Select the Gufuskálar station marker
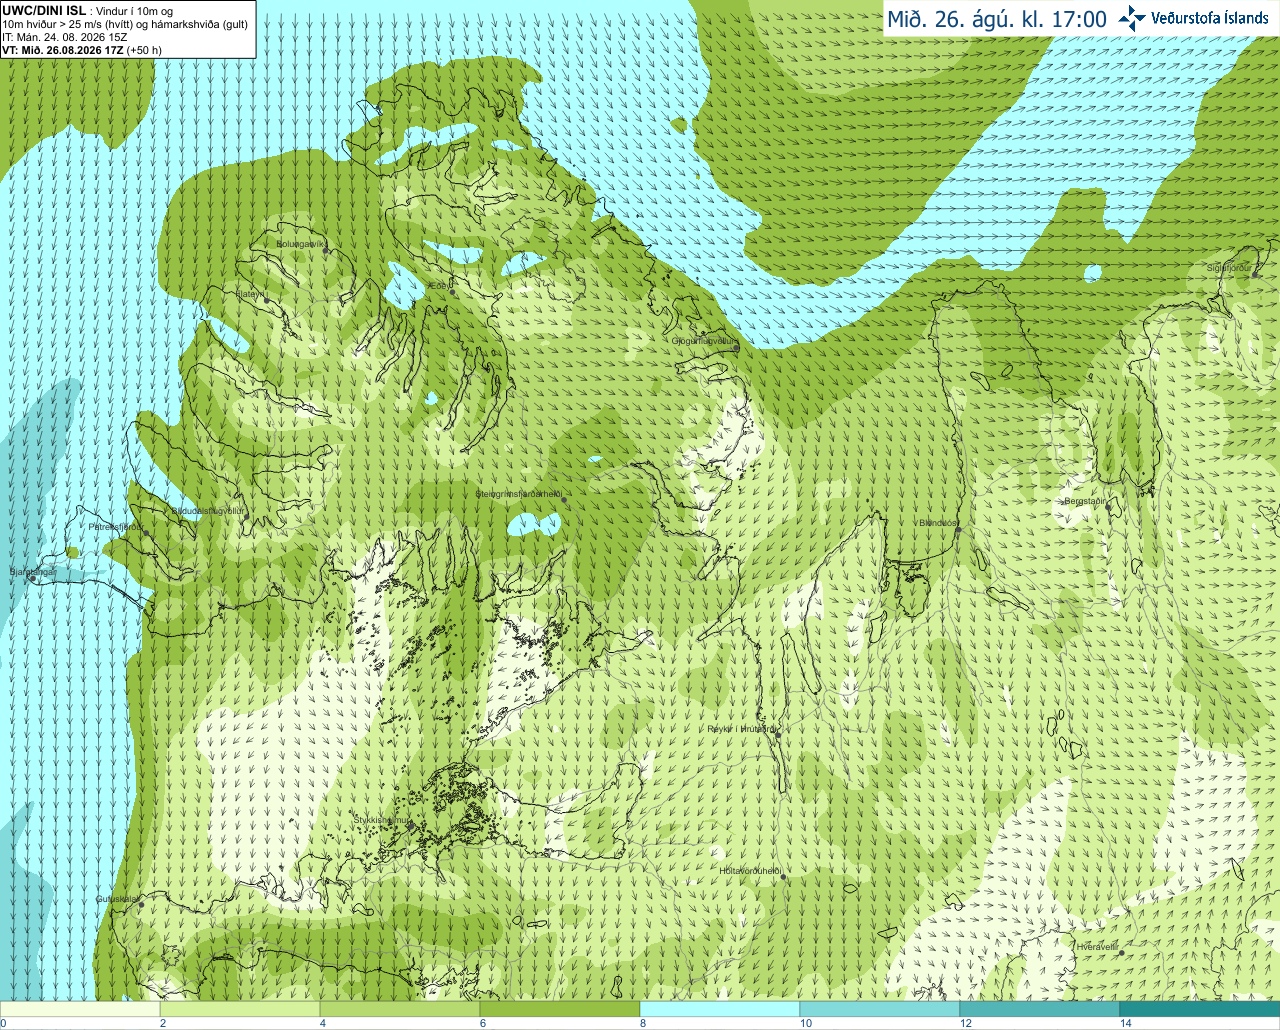Screen dimensions: 1280x1030 [x=141, y=905]
